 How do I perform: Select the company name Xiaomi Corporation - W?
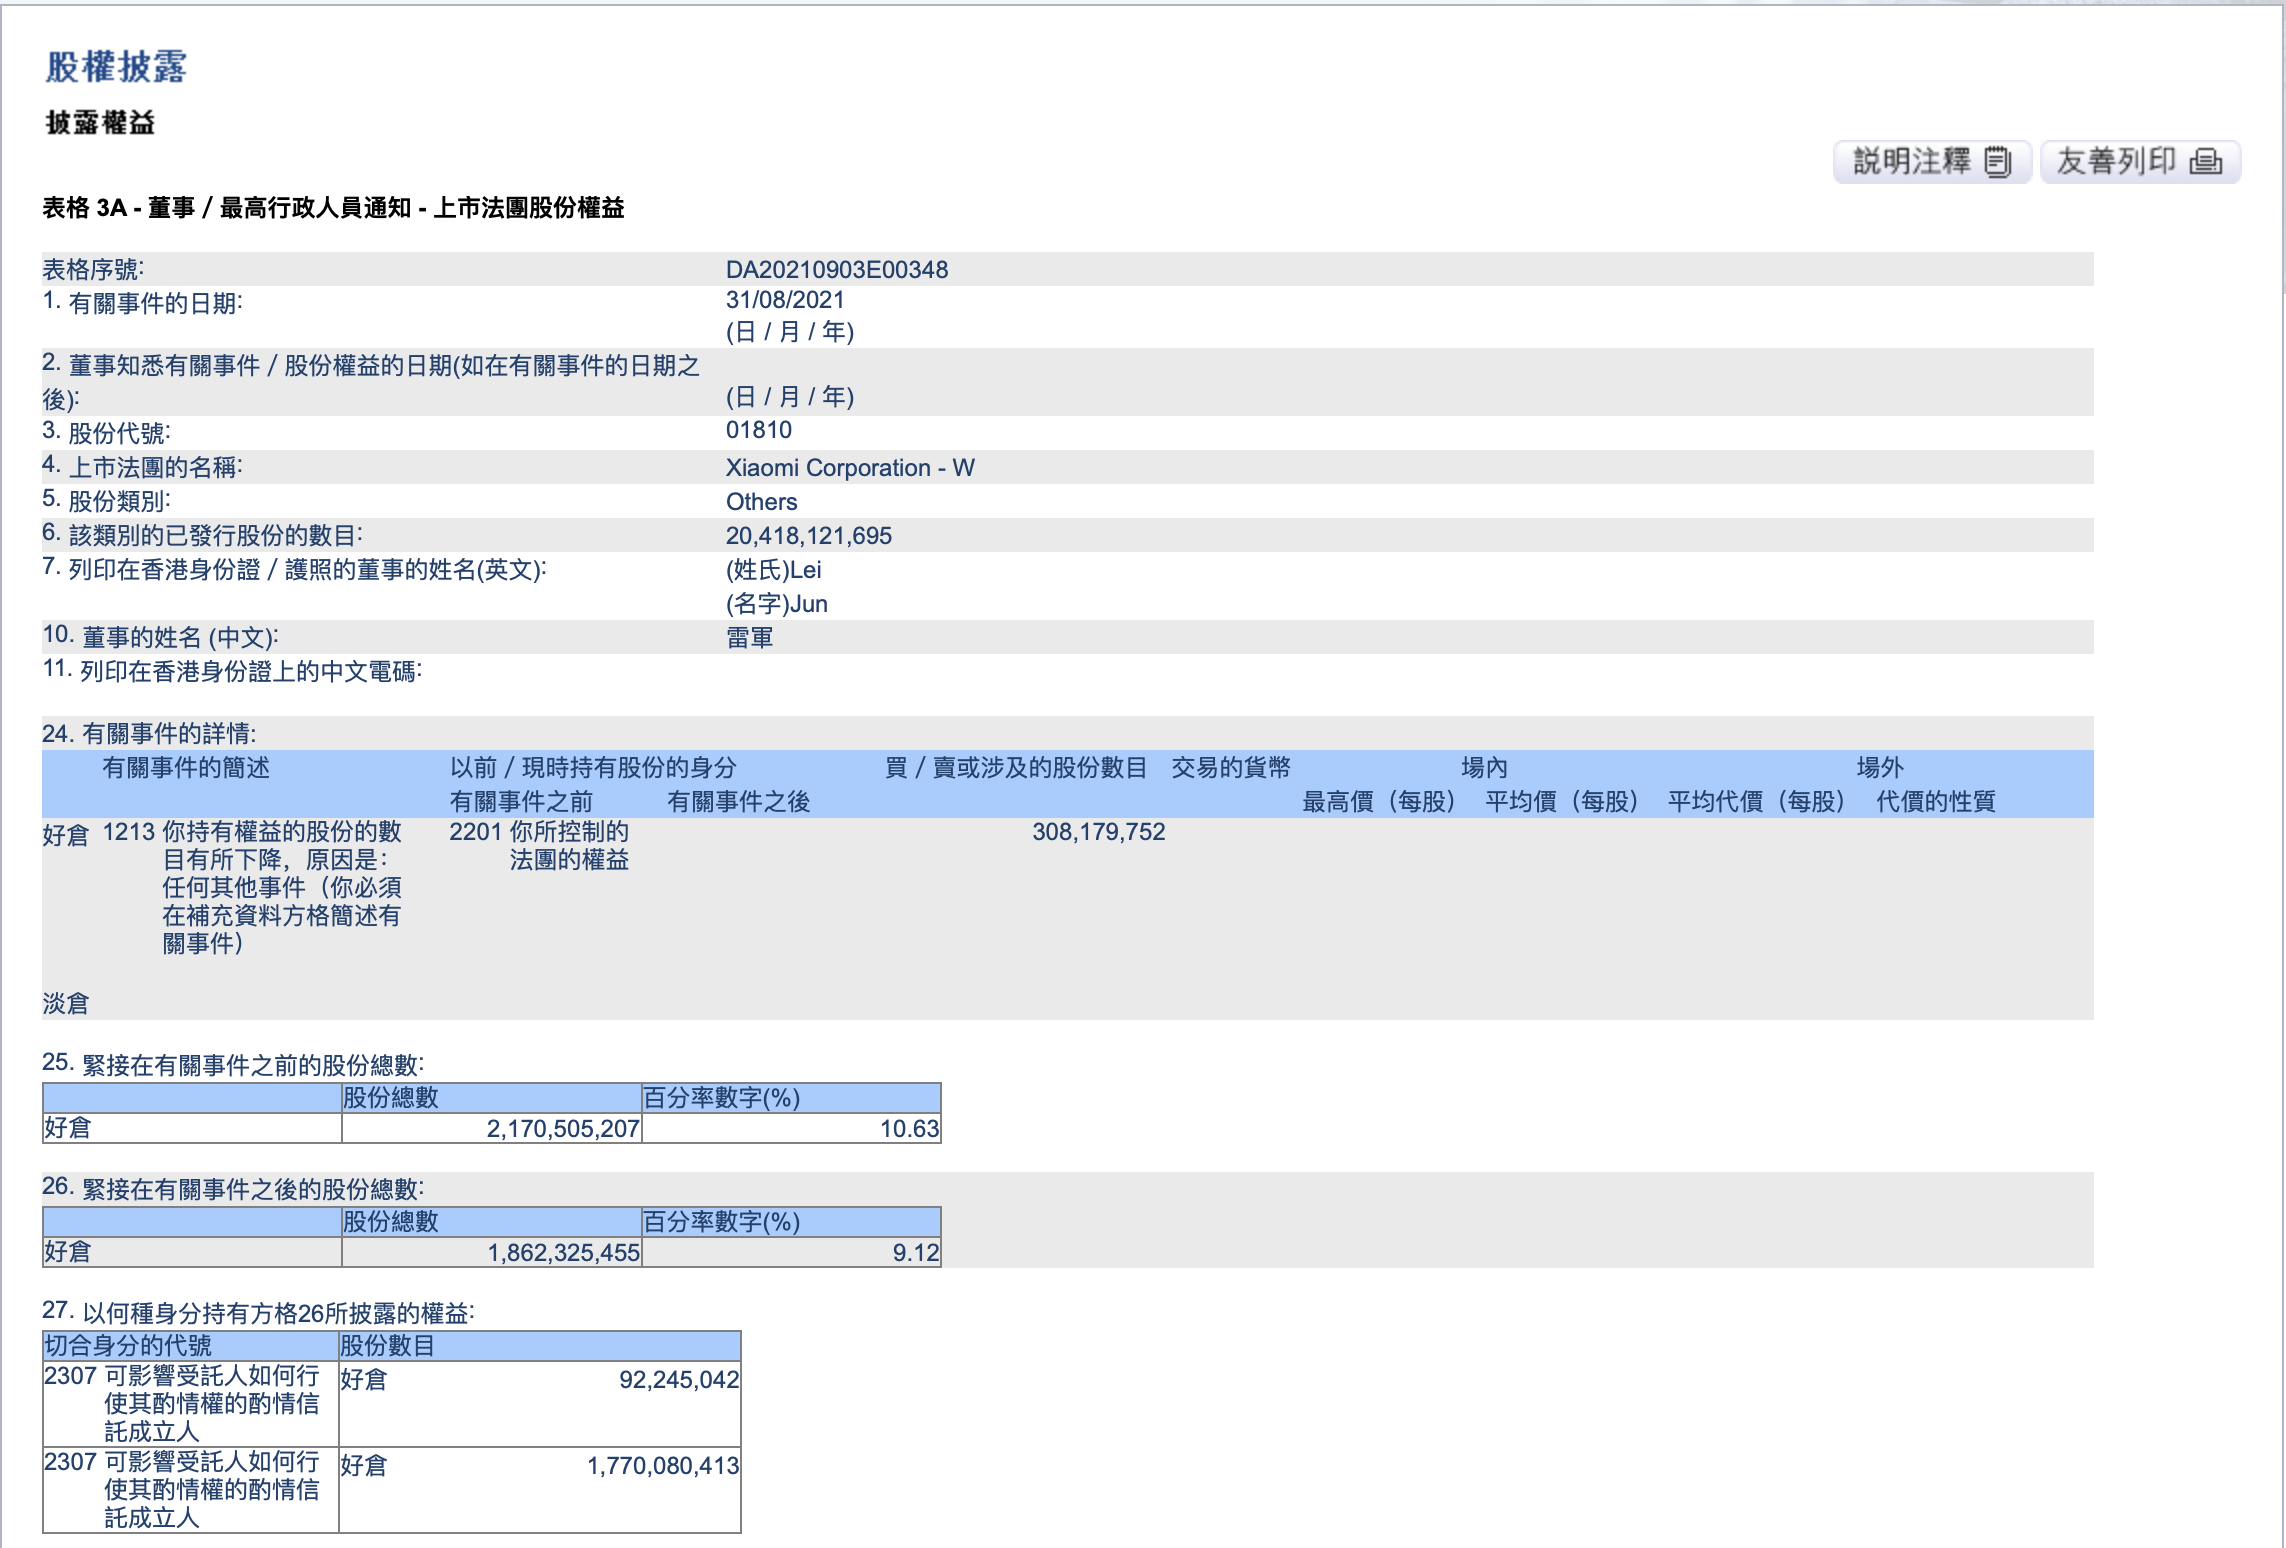850,466
